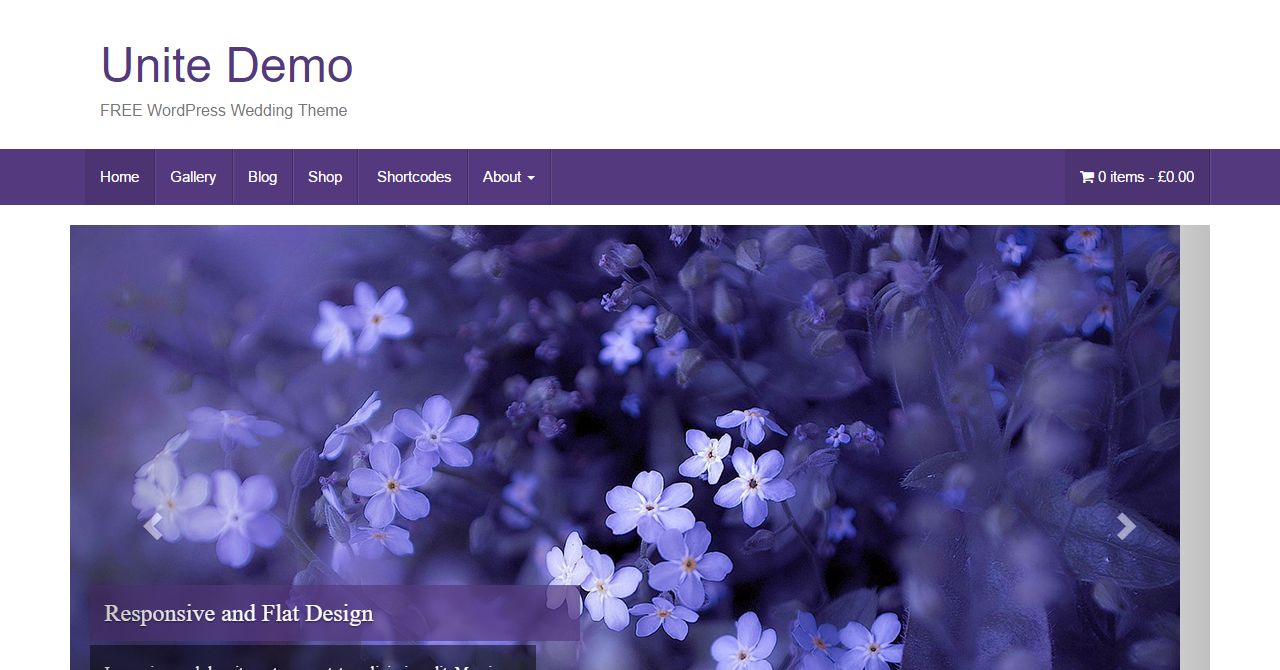Open the Gallery page from navbar

pyautogui.click(x=193, y=177)
